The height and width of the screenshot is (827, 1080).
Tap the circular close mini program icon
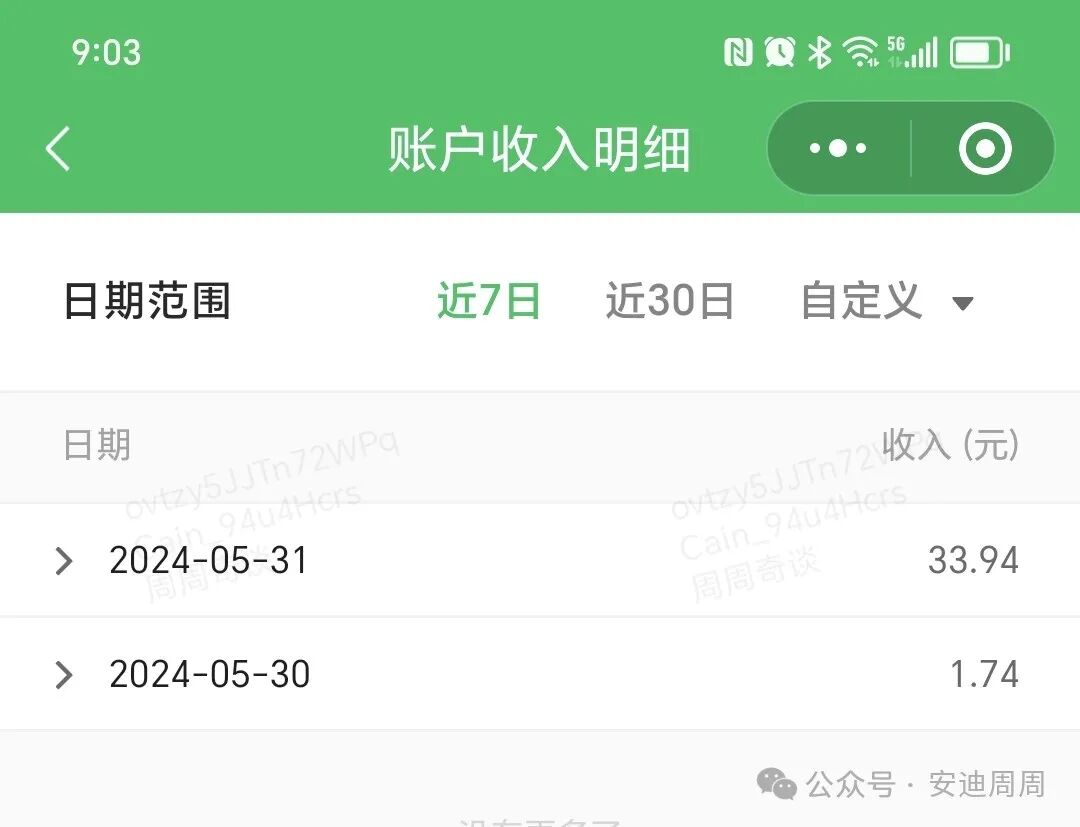(x=985, y=148)
